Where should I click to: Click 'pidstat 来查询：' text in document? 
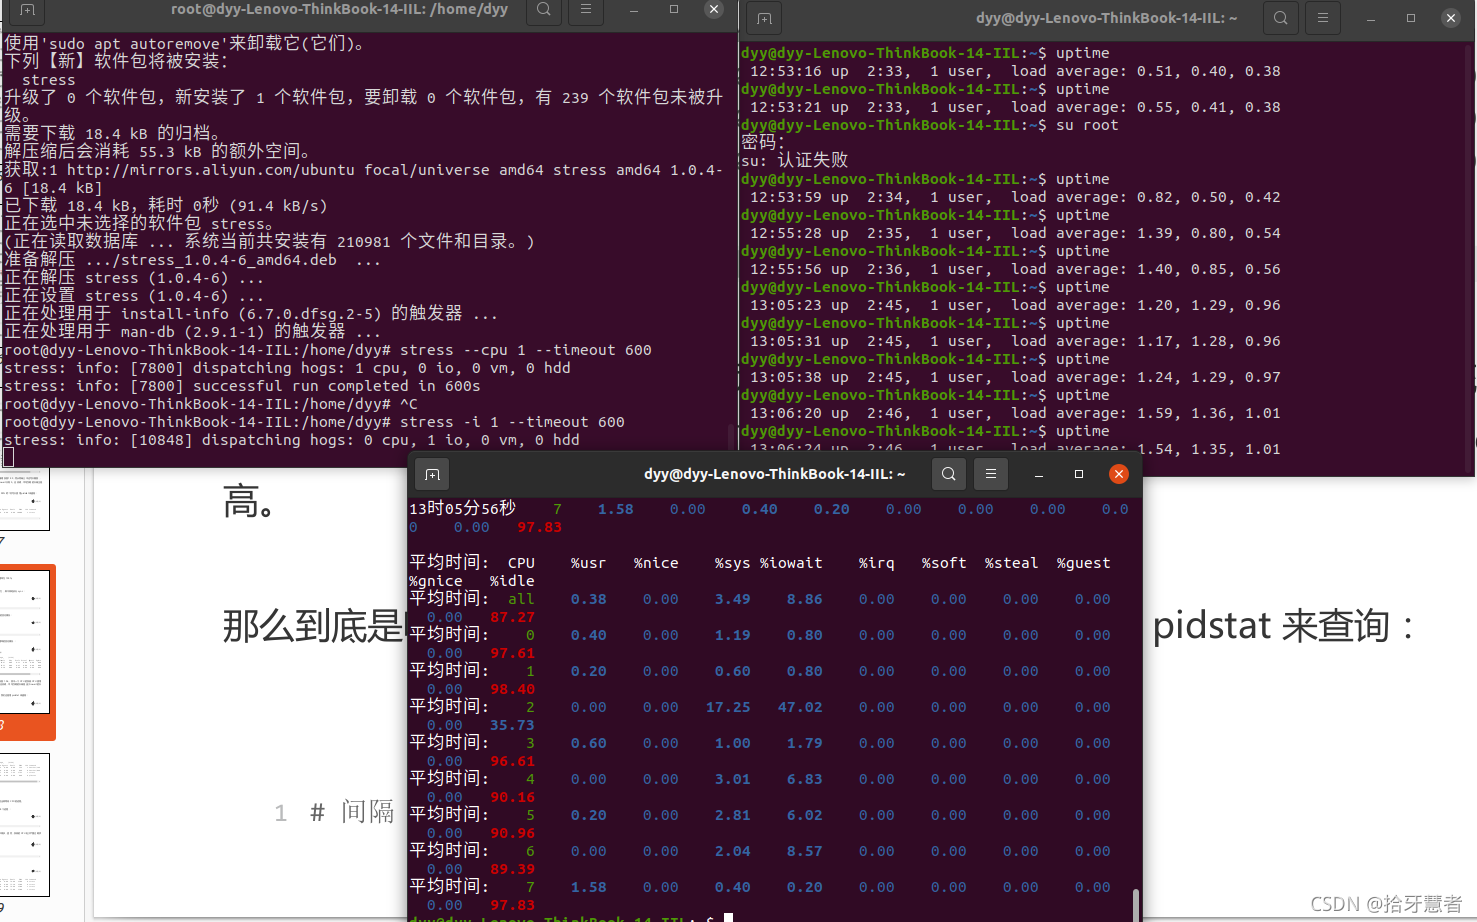tap(1285, 626)
